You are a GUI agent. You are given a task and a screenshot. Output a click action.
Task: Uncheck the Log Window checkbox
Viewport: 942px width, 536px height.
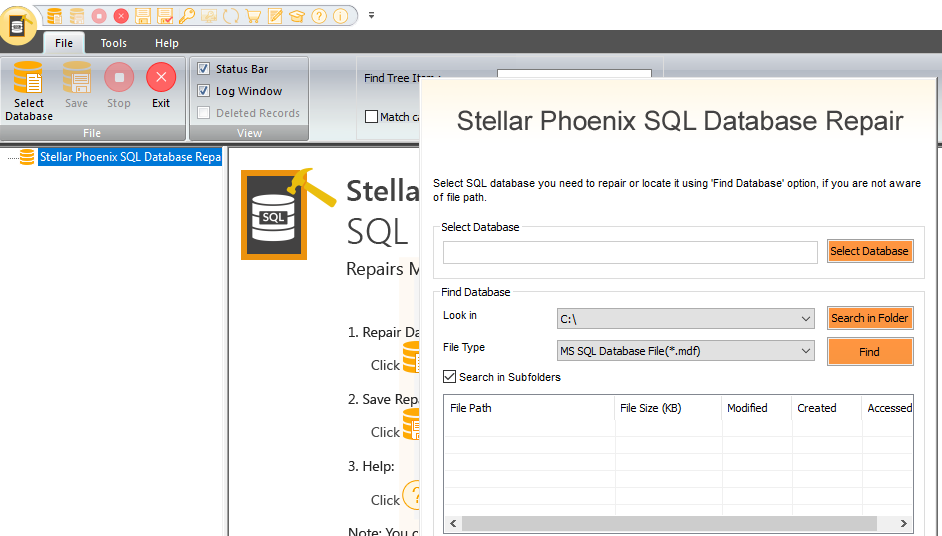point(204,91)
